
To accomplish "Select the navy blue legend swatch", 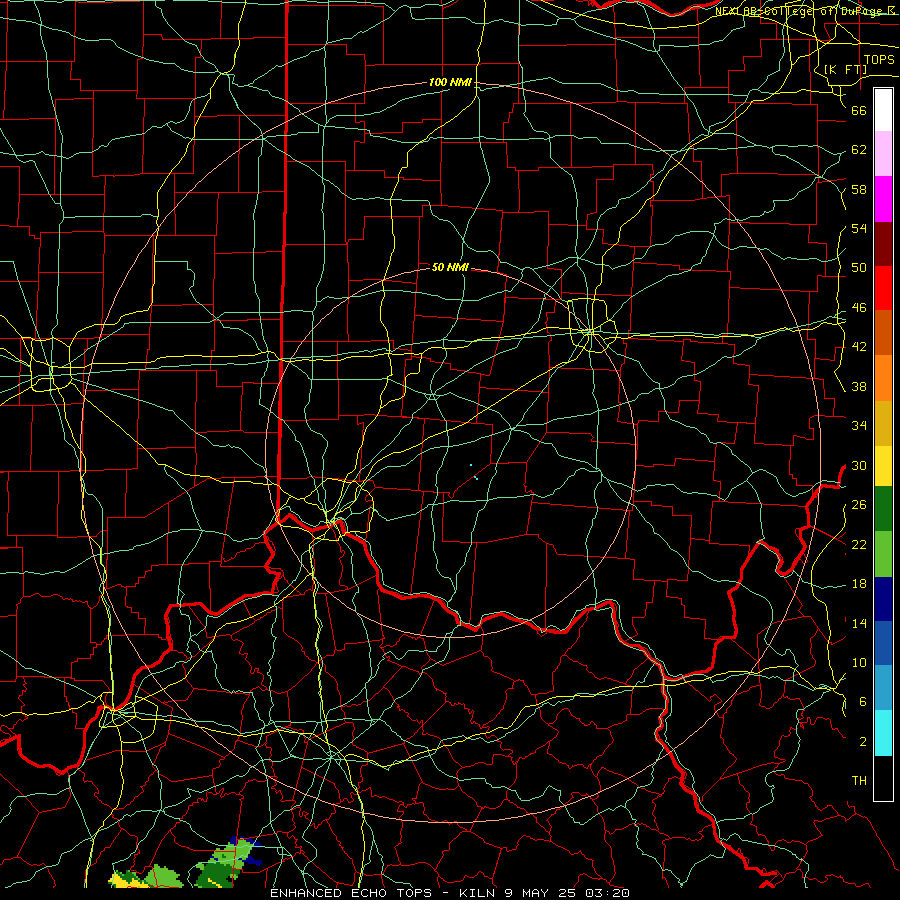I will click(x=883, y=599).
